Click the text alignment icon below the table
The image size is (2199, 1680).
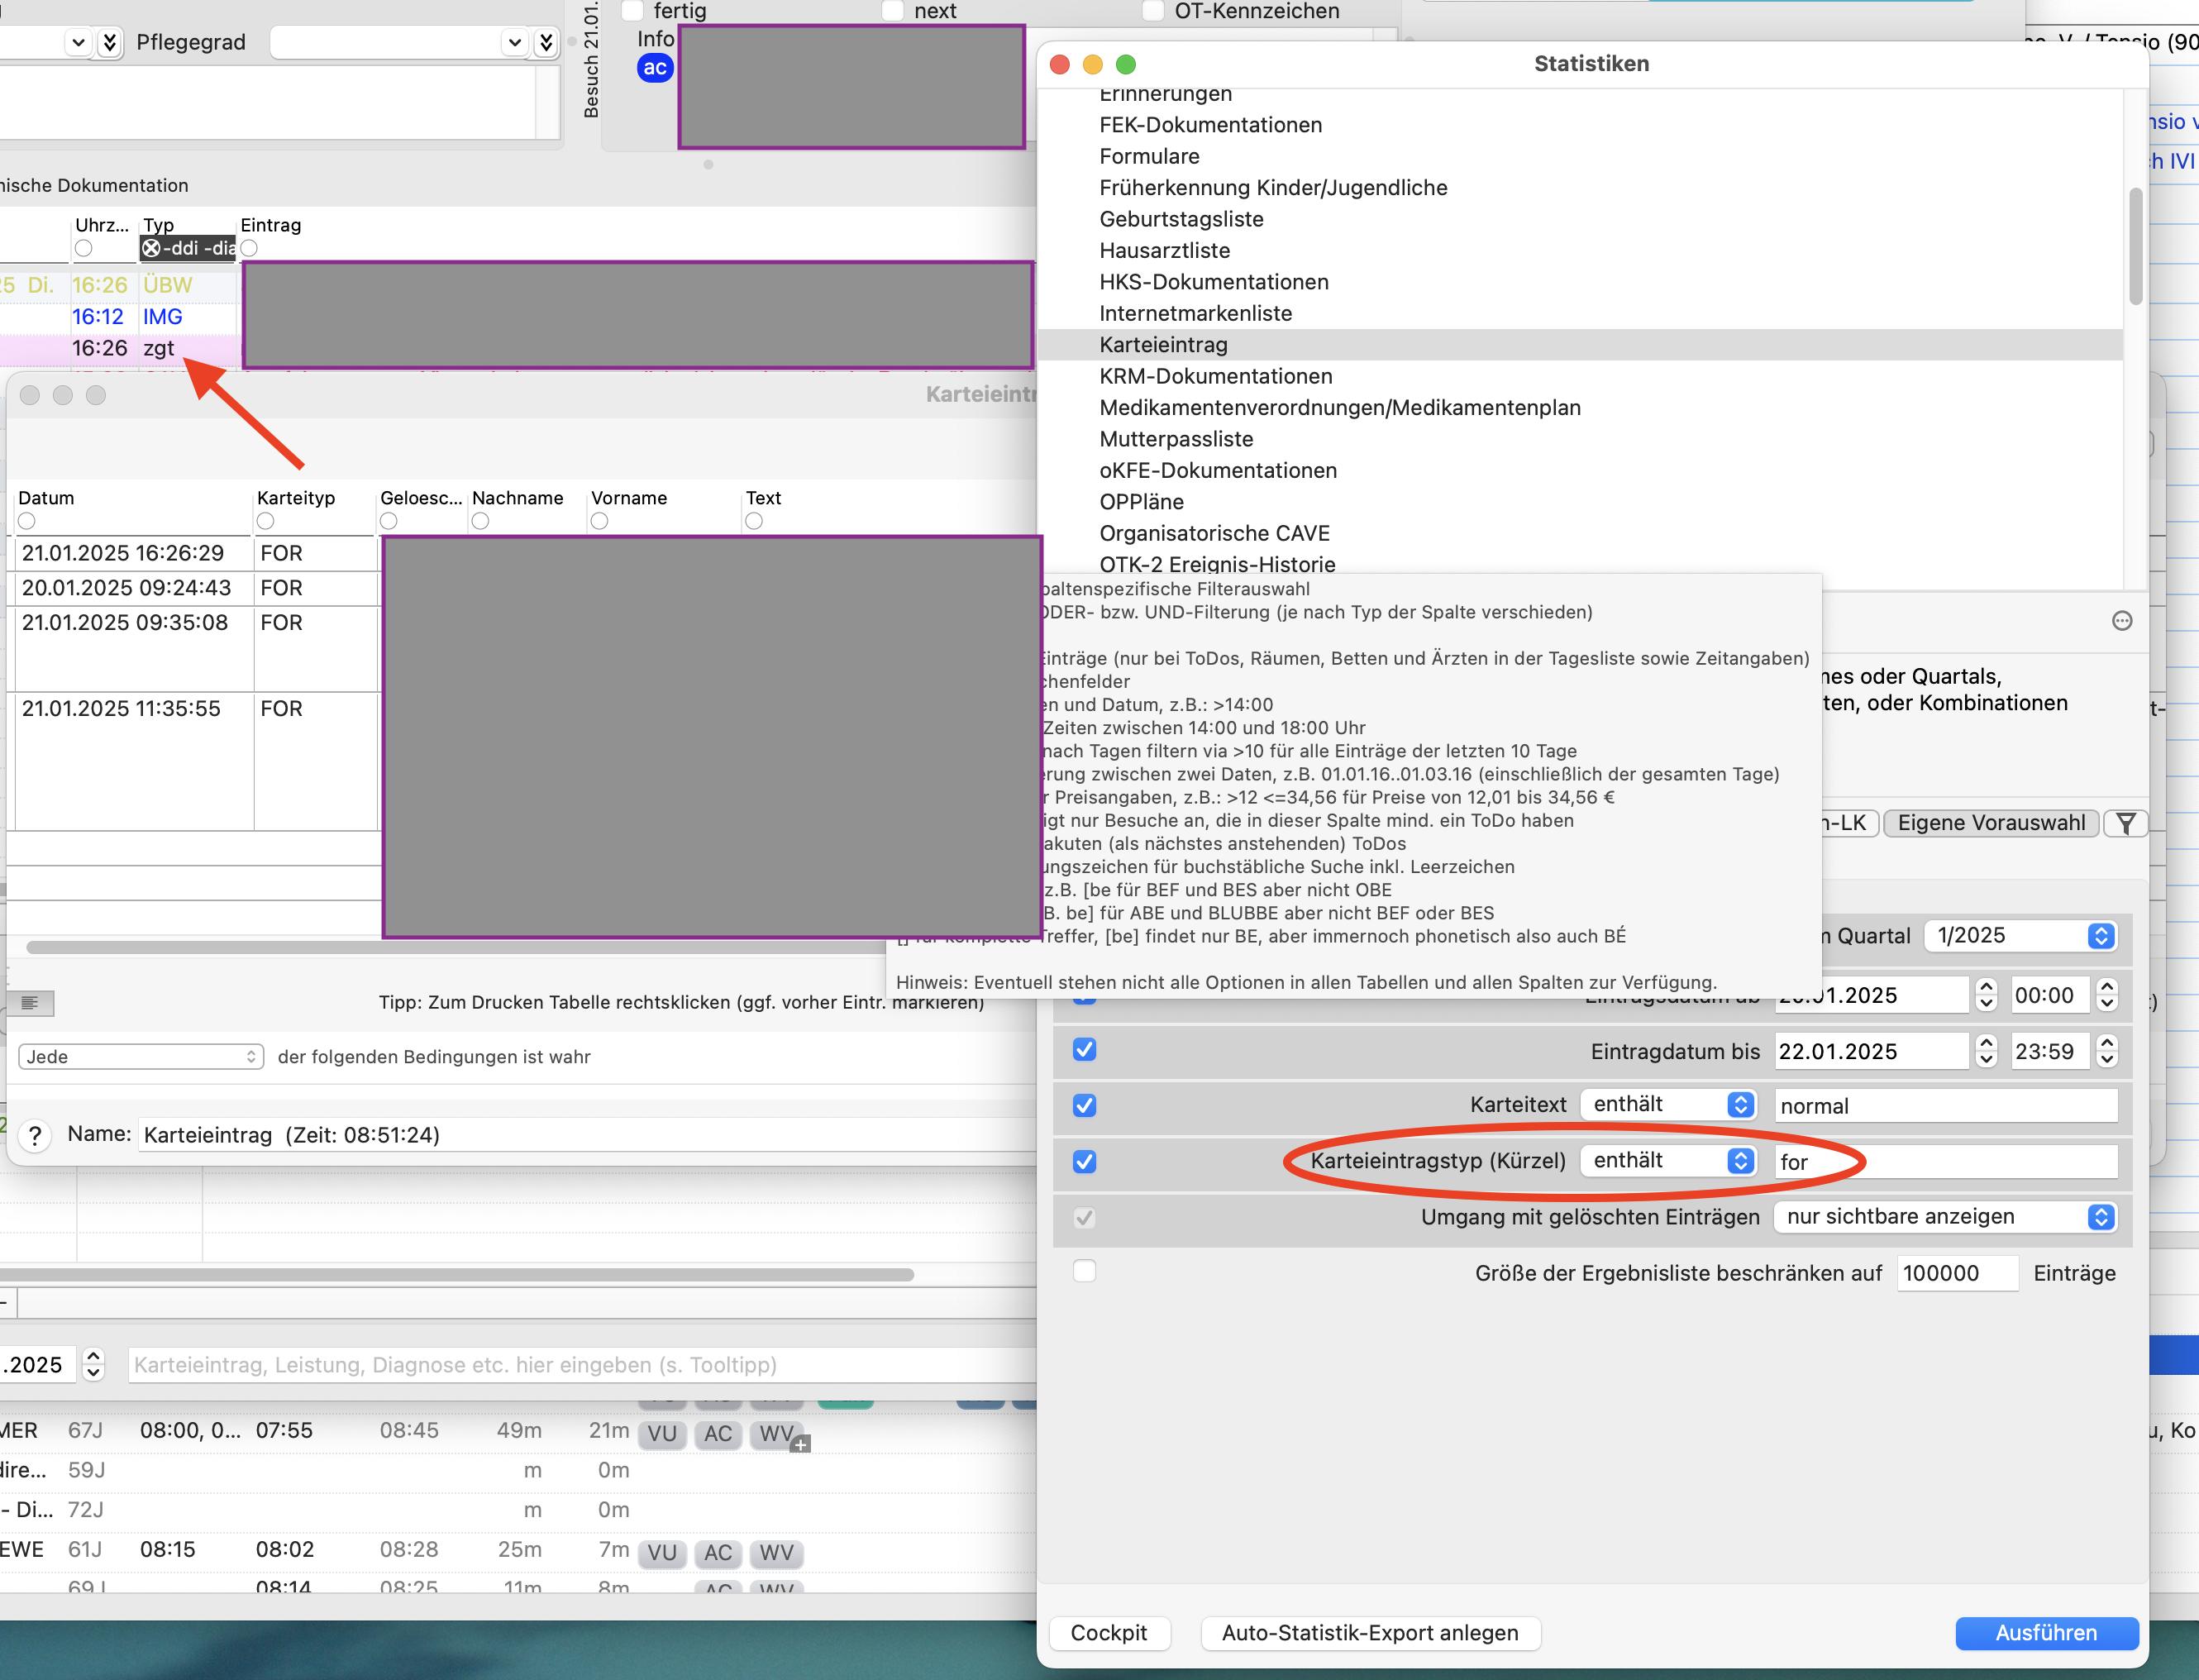30,1002
